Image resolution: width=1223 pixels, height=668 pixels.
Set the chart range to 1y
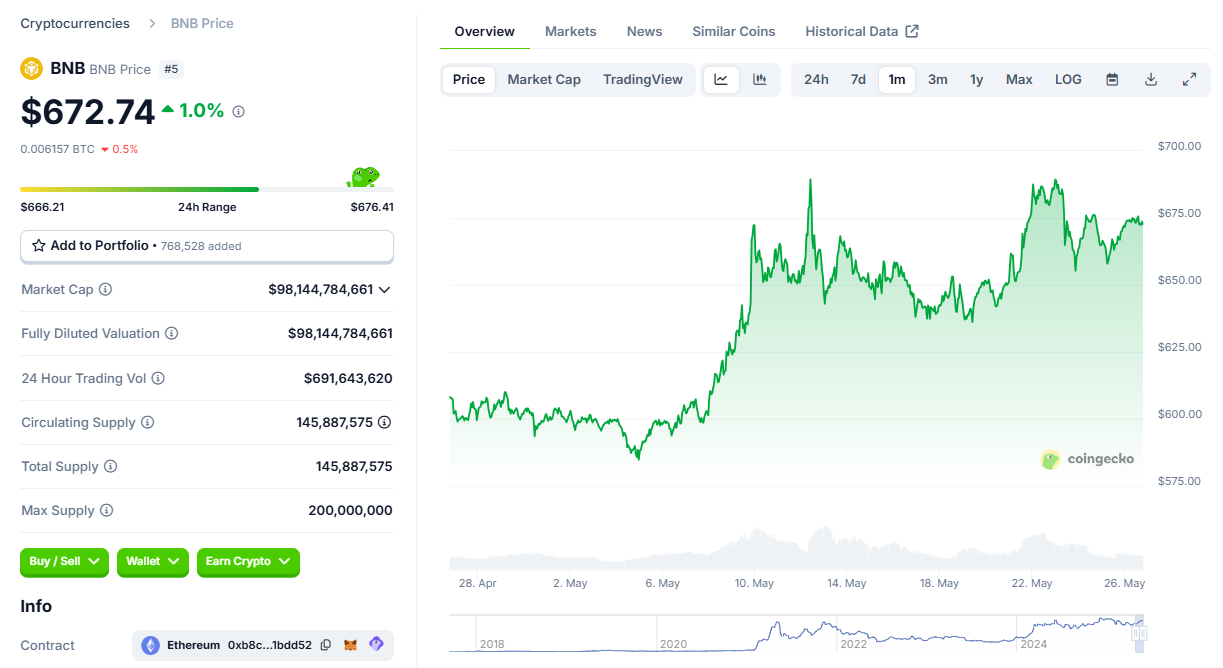click(977, 79)
